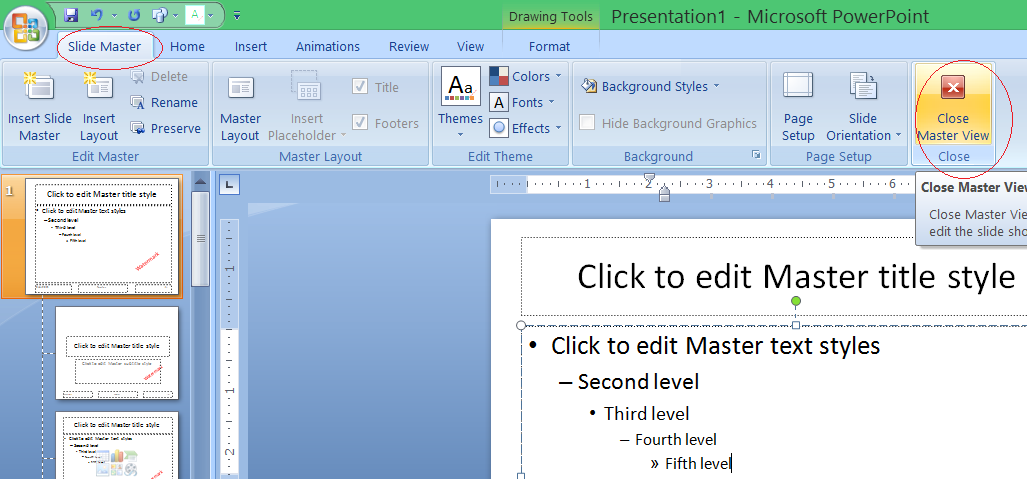Redo the last action

[x=134, y=14]
